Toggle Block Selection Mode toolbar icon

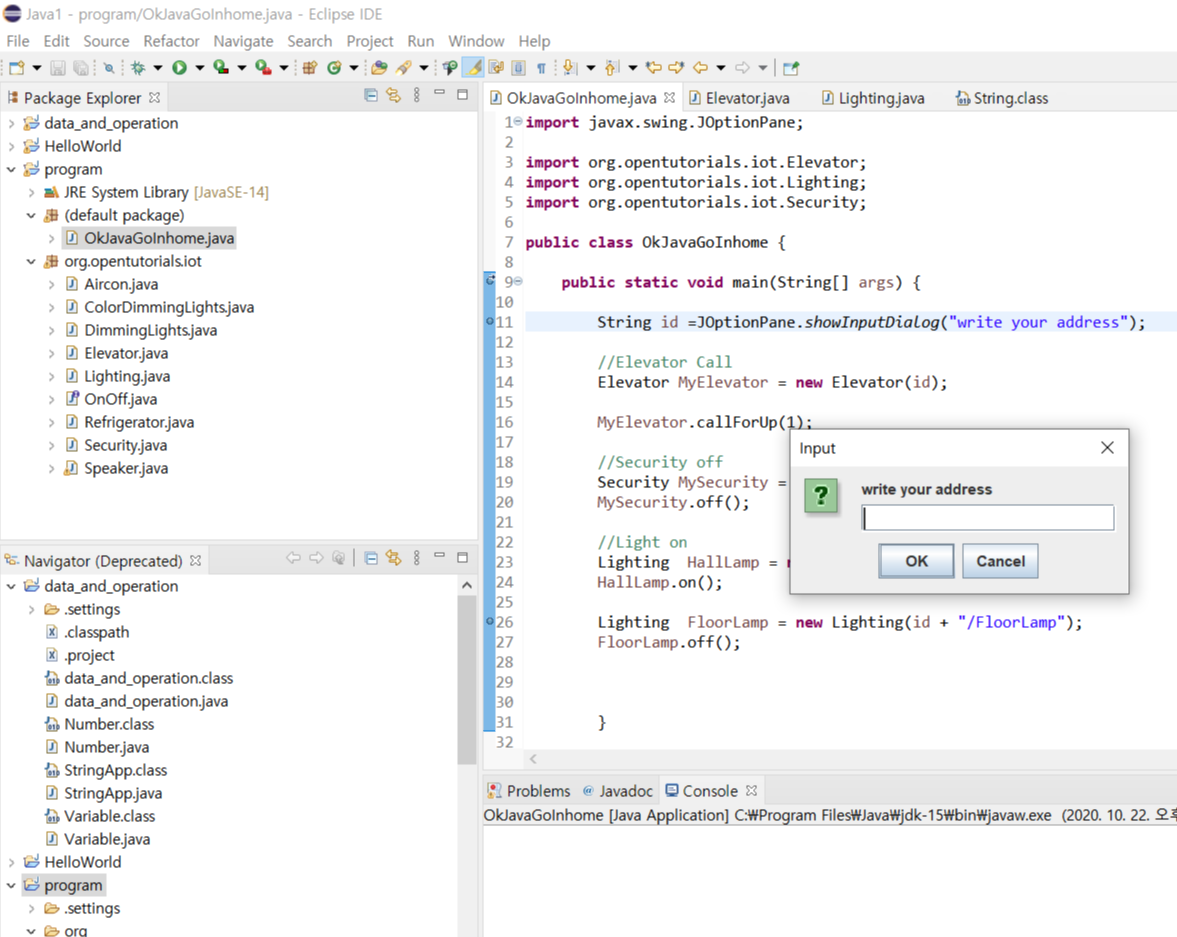click(x=518, y=68)
